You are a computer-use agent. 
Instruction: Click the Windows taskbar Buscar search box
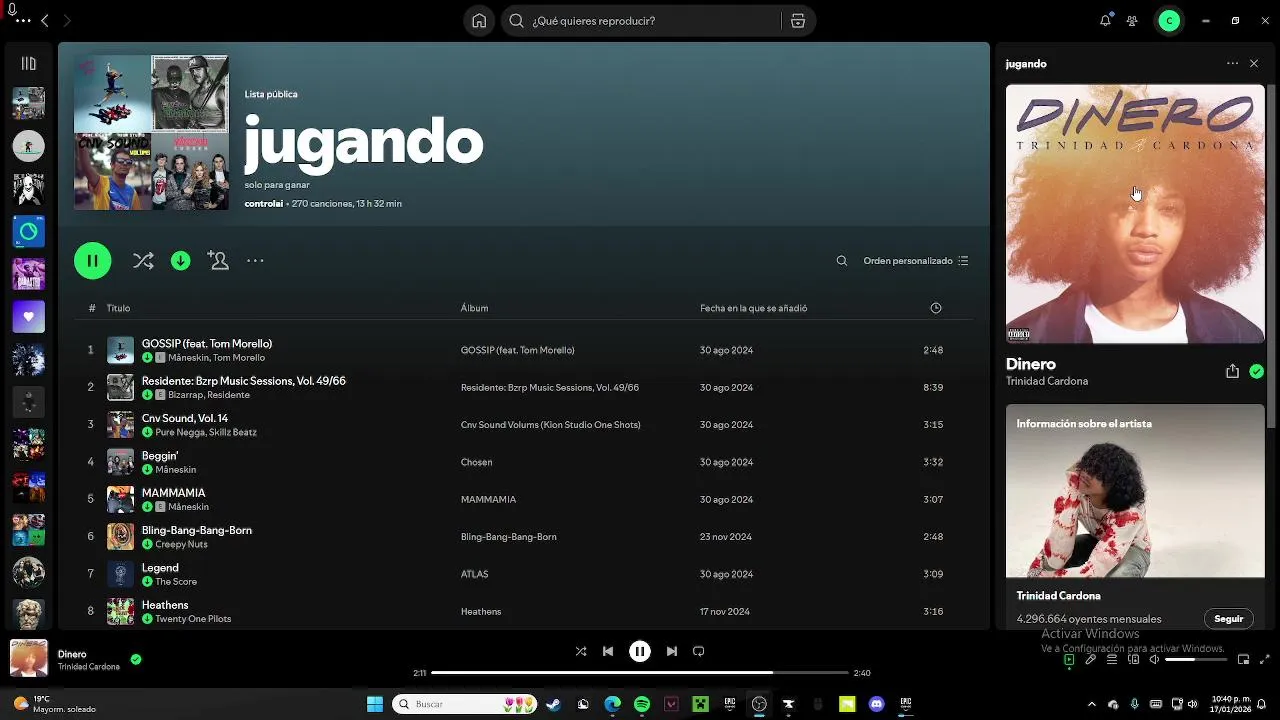pos(465,704)
